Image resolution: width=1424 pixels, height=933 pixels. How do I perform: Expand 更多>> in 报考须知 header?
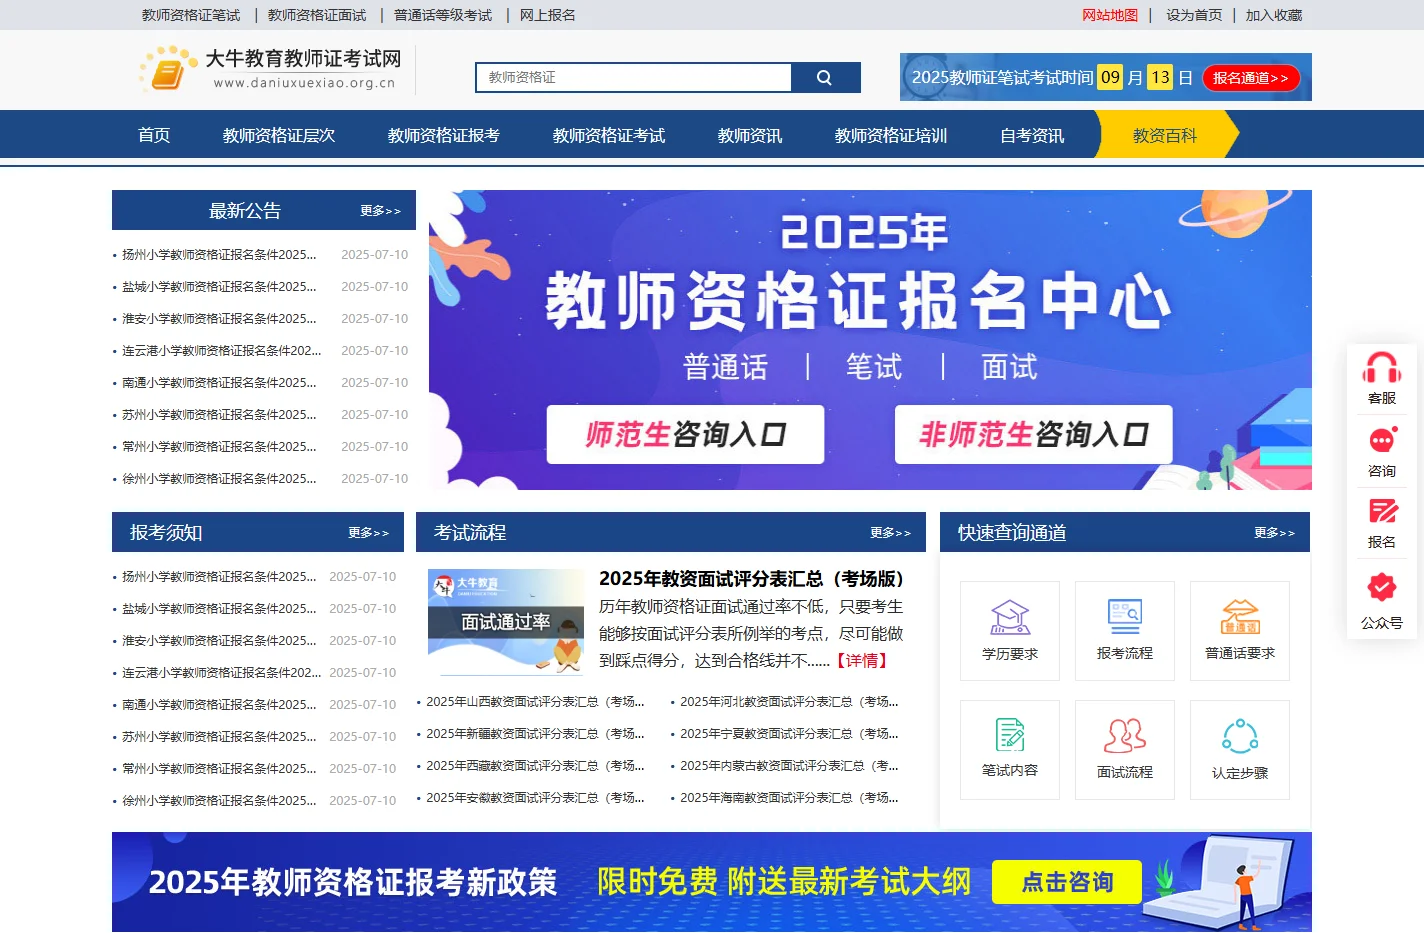coord(368,533)
